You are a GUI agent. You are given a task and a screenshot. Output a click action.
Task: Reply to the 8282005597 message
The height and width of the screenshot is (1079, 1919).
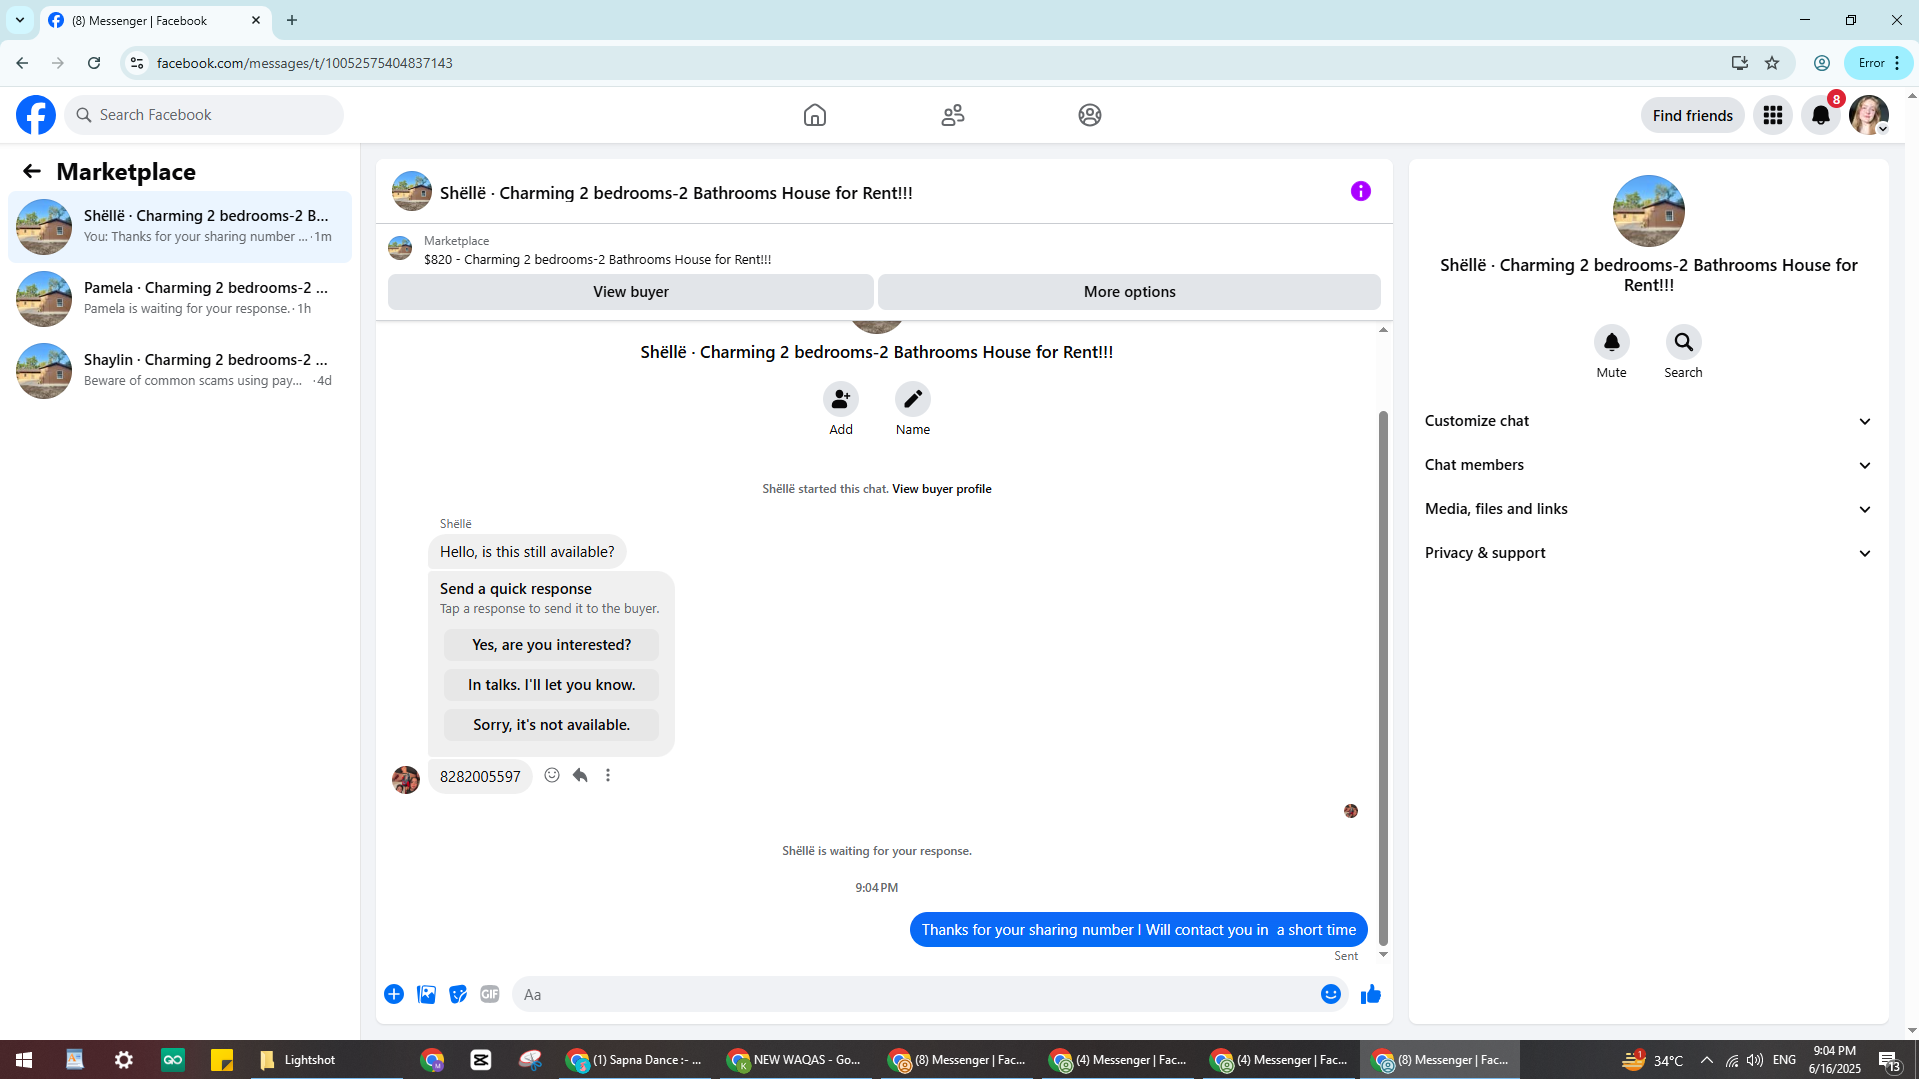pos(580,775)
